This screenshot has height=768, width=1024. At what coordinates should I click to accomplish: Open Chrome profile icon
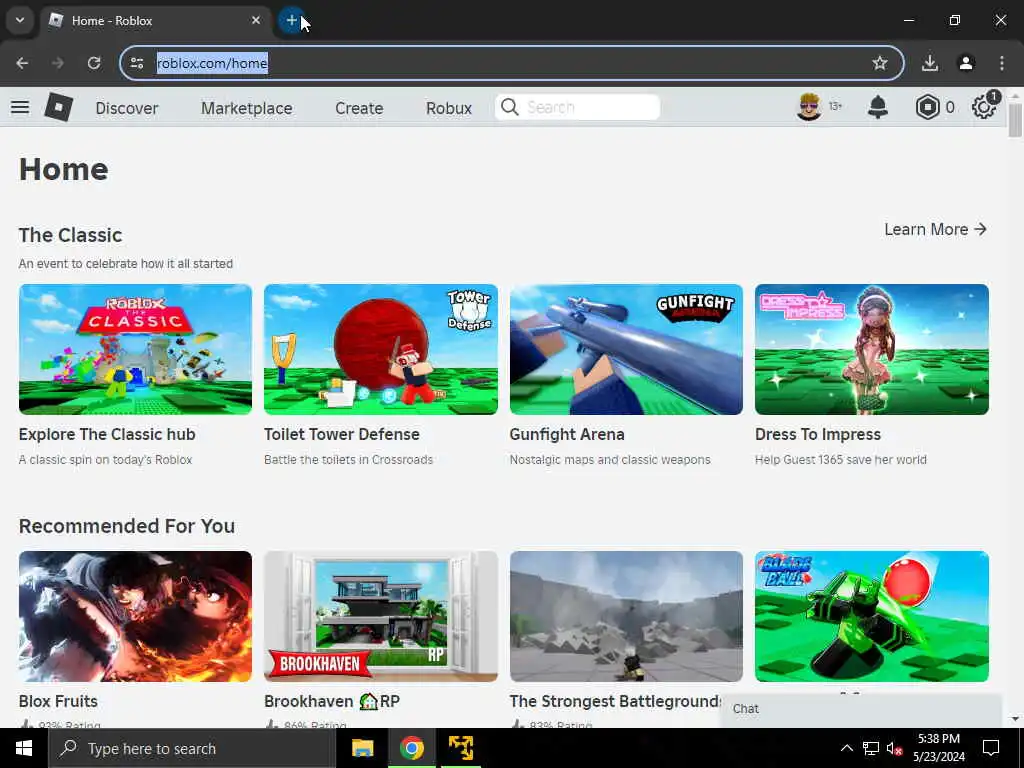[966, 63]
